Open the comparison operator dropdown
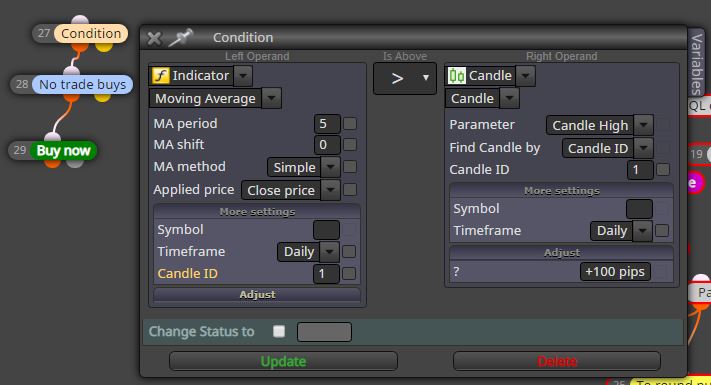The width and height of the screenshot is (711, 385). (x=404, y=78)
